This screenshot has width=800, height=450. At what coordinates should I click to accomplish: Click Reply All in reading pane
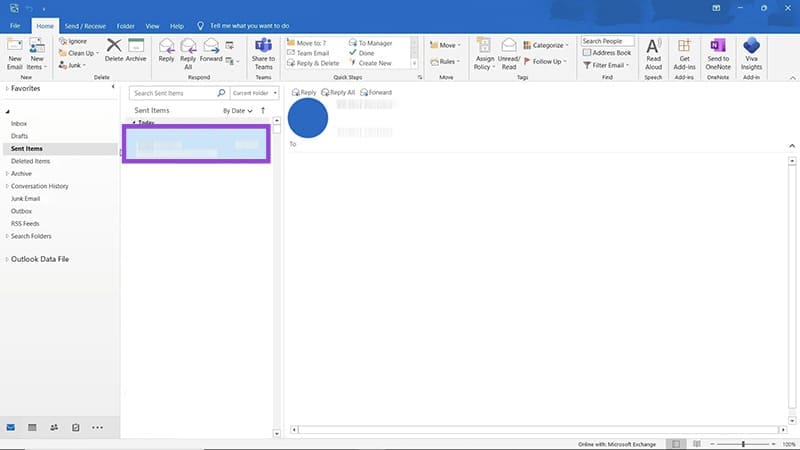(x=338, y=92)
